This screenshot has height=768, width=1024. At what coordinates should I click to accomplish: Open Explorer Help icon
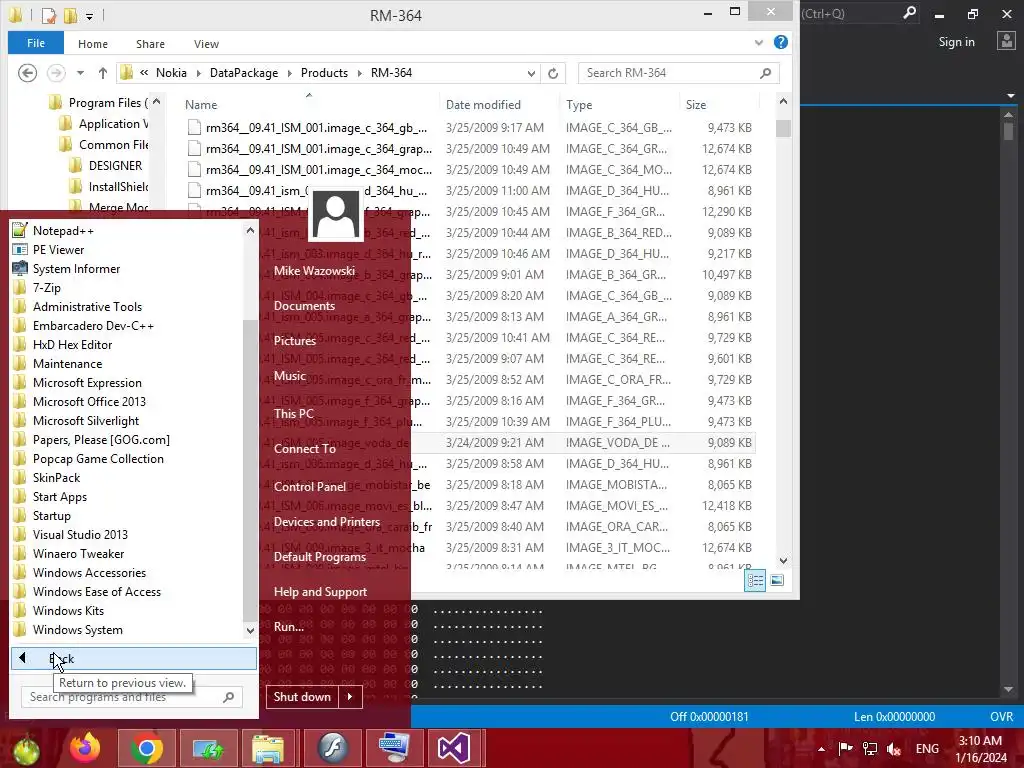780,42
